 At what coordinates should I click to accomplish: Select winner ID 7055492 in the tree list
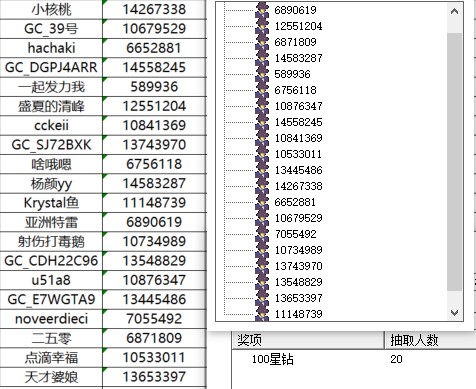pos(295,234)
